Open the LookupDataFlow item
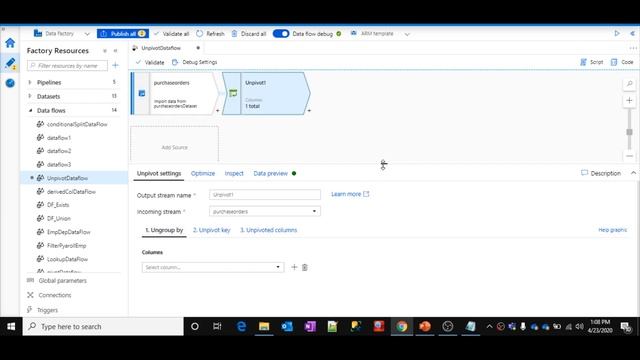Viewport: 640px width, 360px height. pos(67,259)
